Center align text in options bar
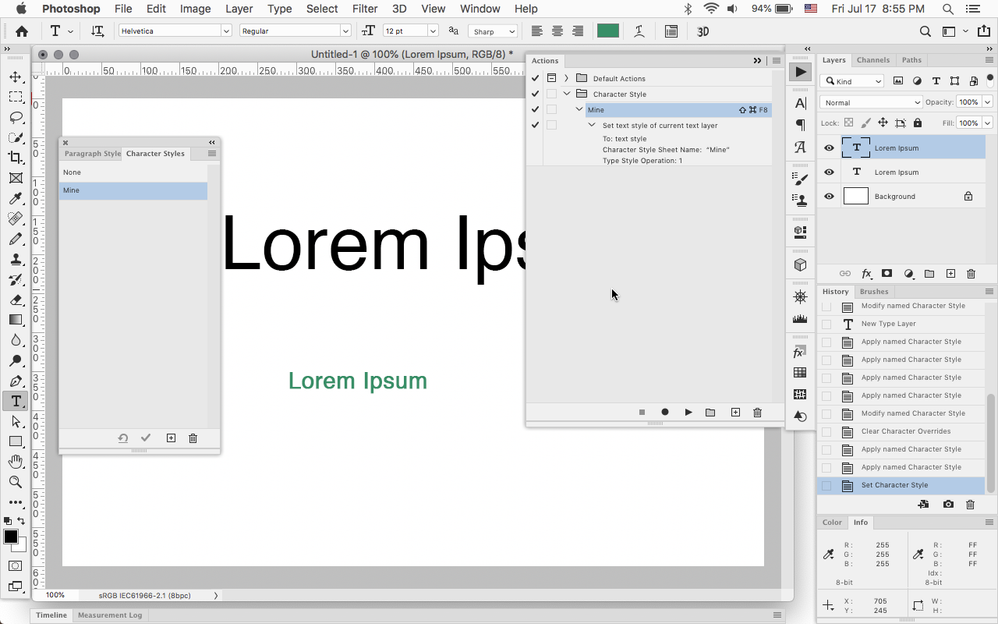Screen dimensions: 998x624 (557, 31)
